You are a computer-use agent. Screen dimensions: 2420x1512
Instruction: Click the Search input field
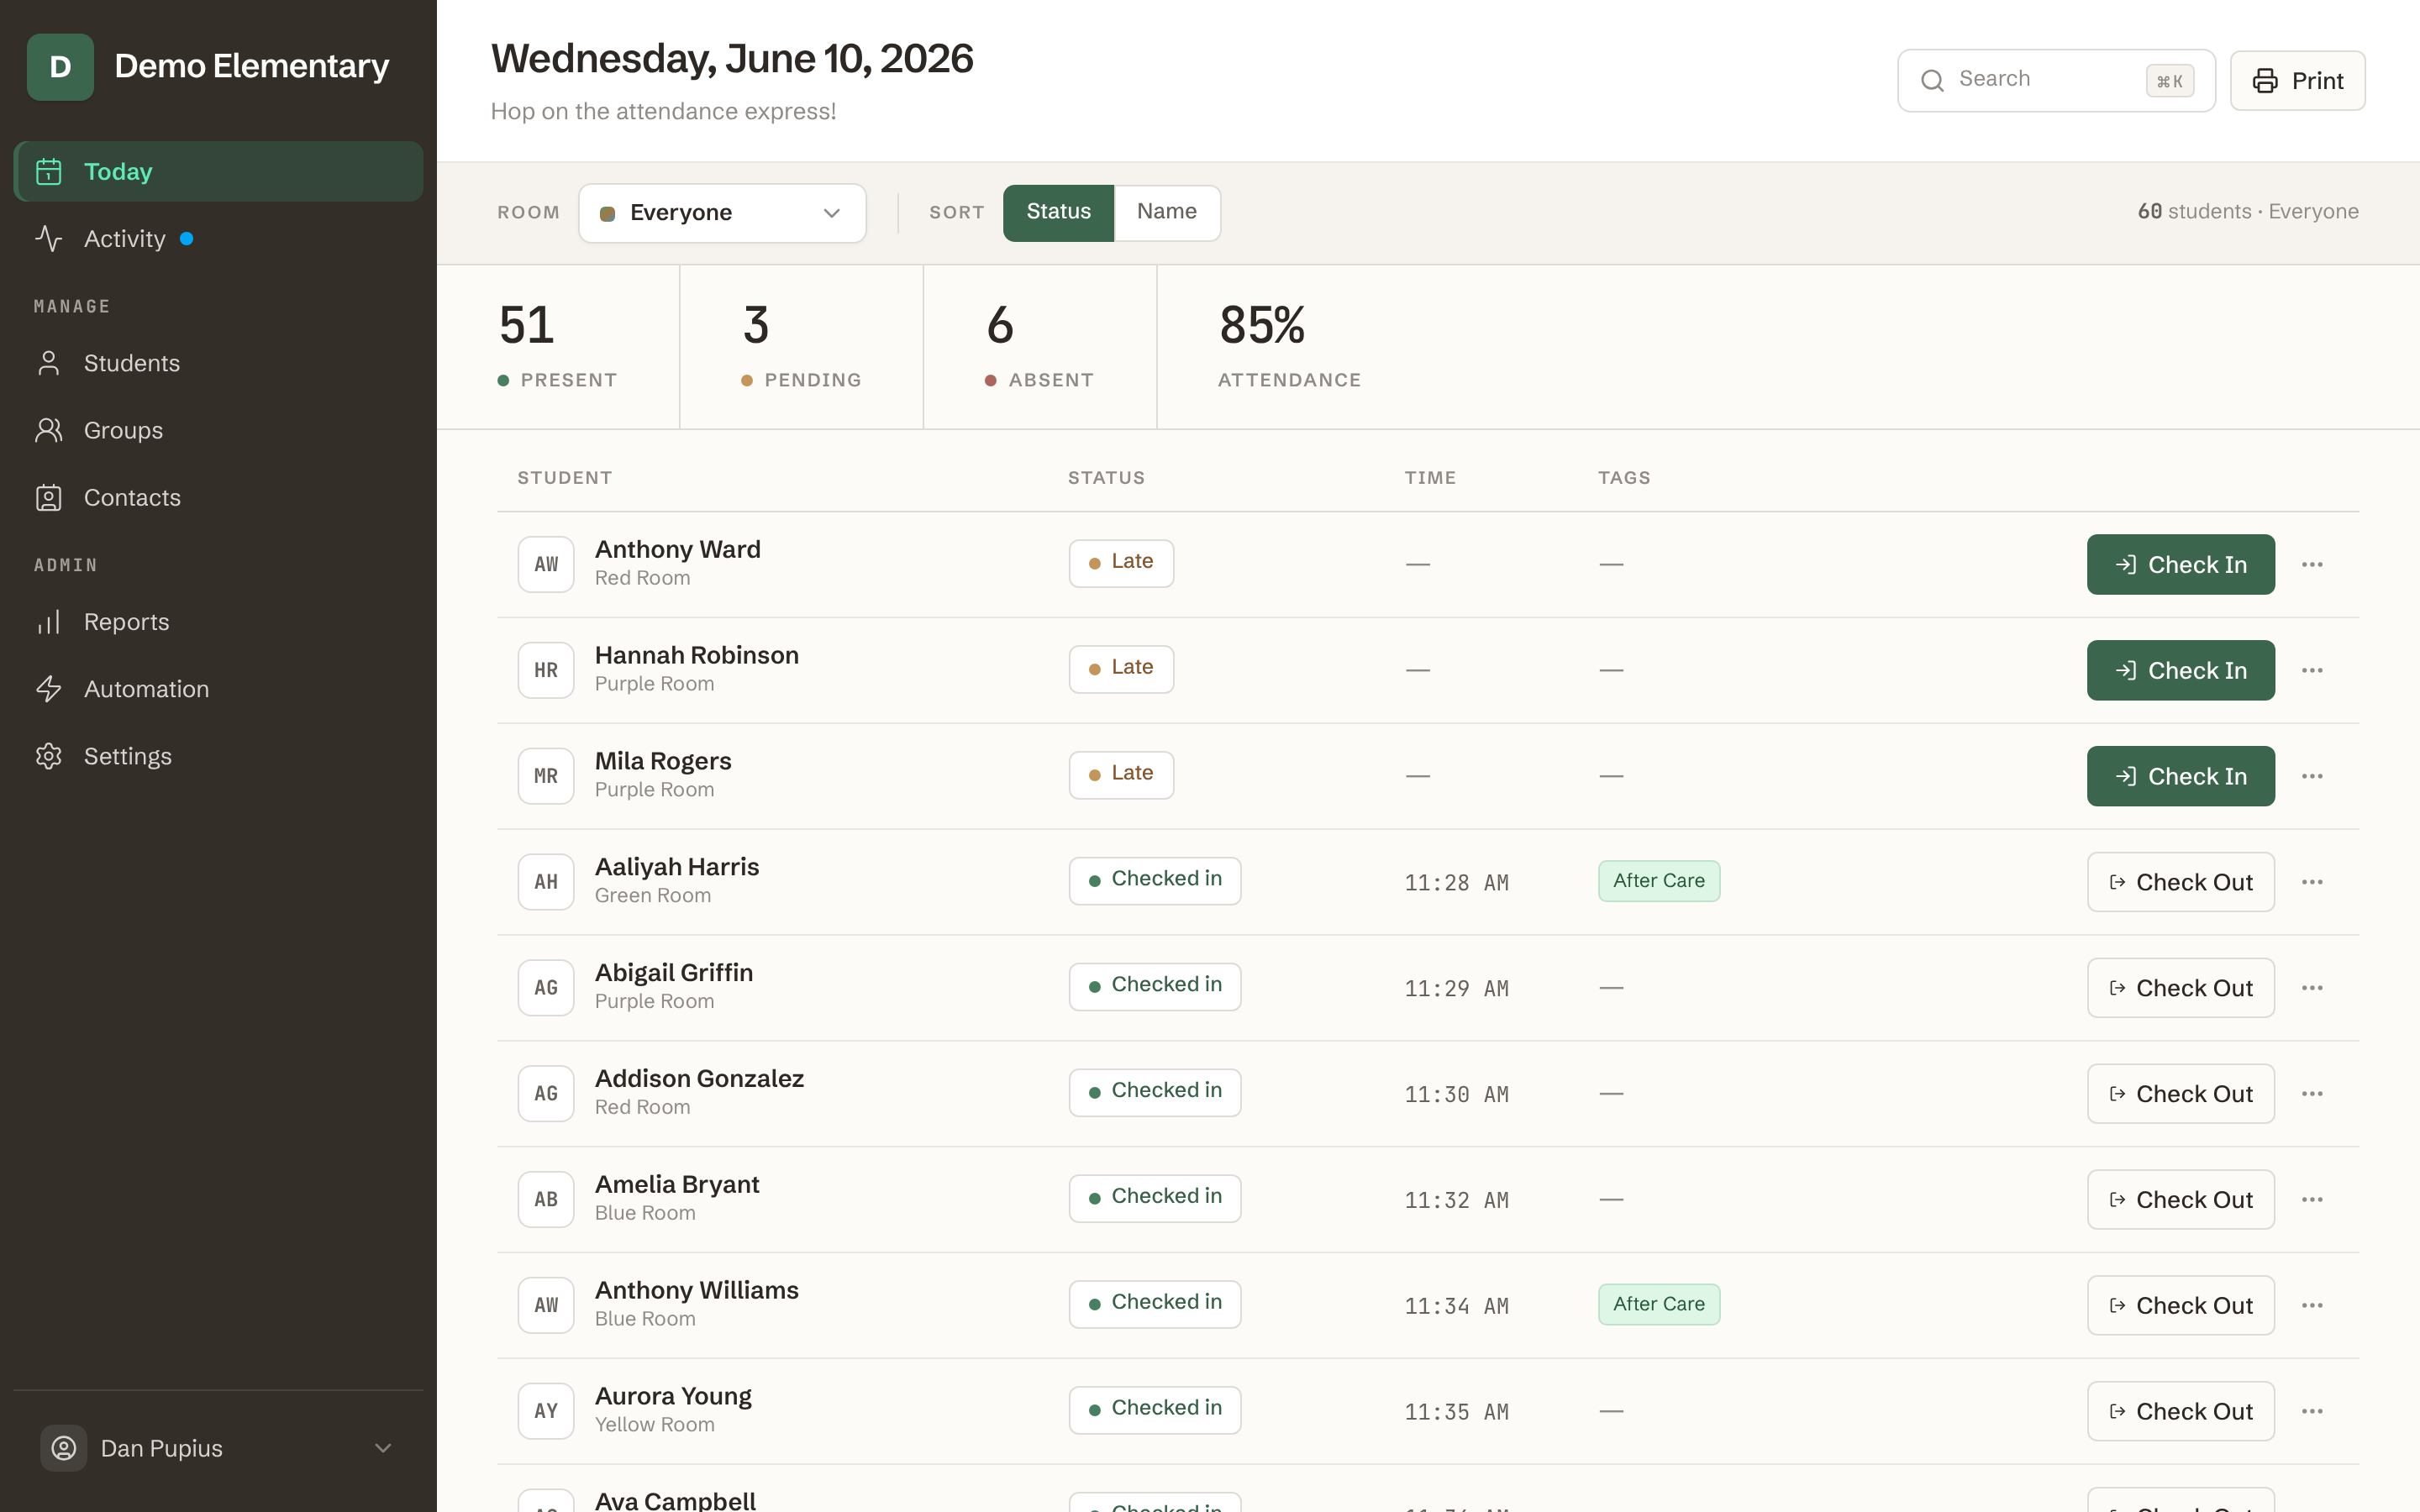pyautogui.click(x=2056, y=81)
